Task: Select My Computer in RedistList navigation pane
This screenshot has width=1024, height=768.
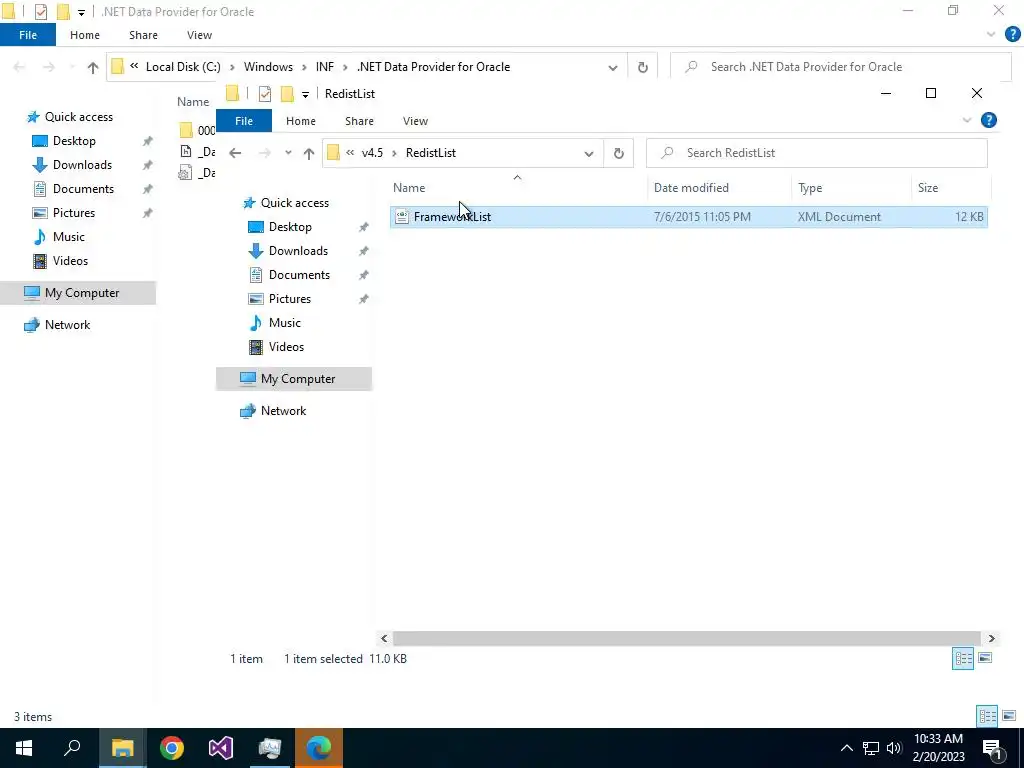Action: [294, 379]
